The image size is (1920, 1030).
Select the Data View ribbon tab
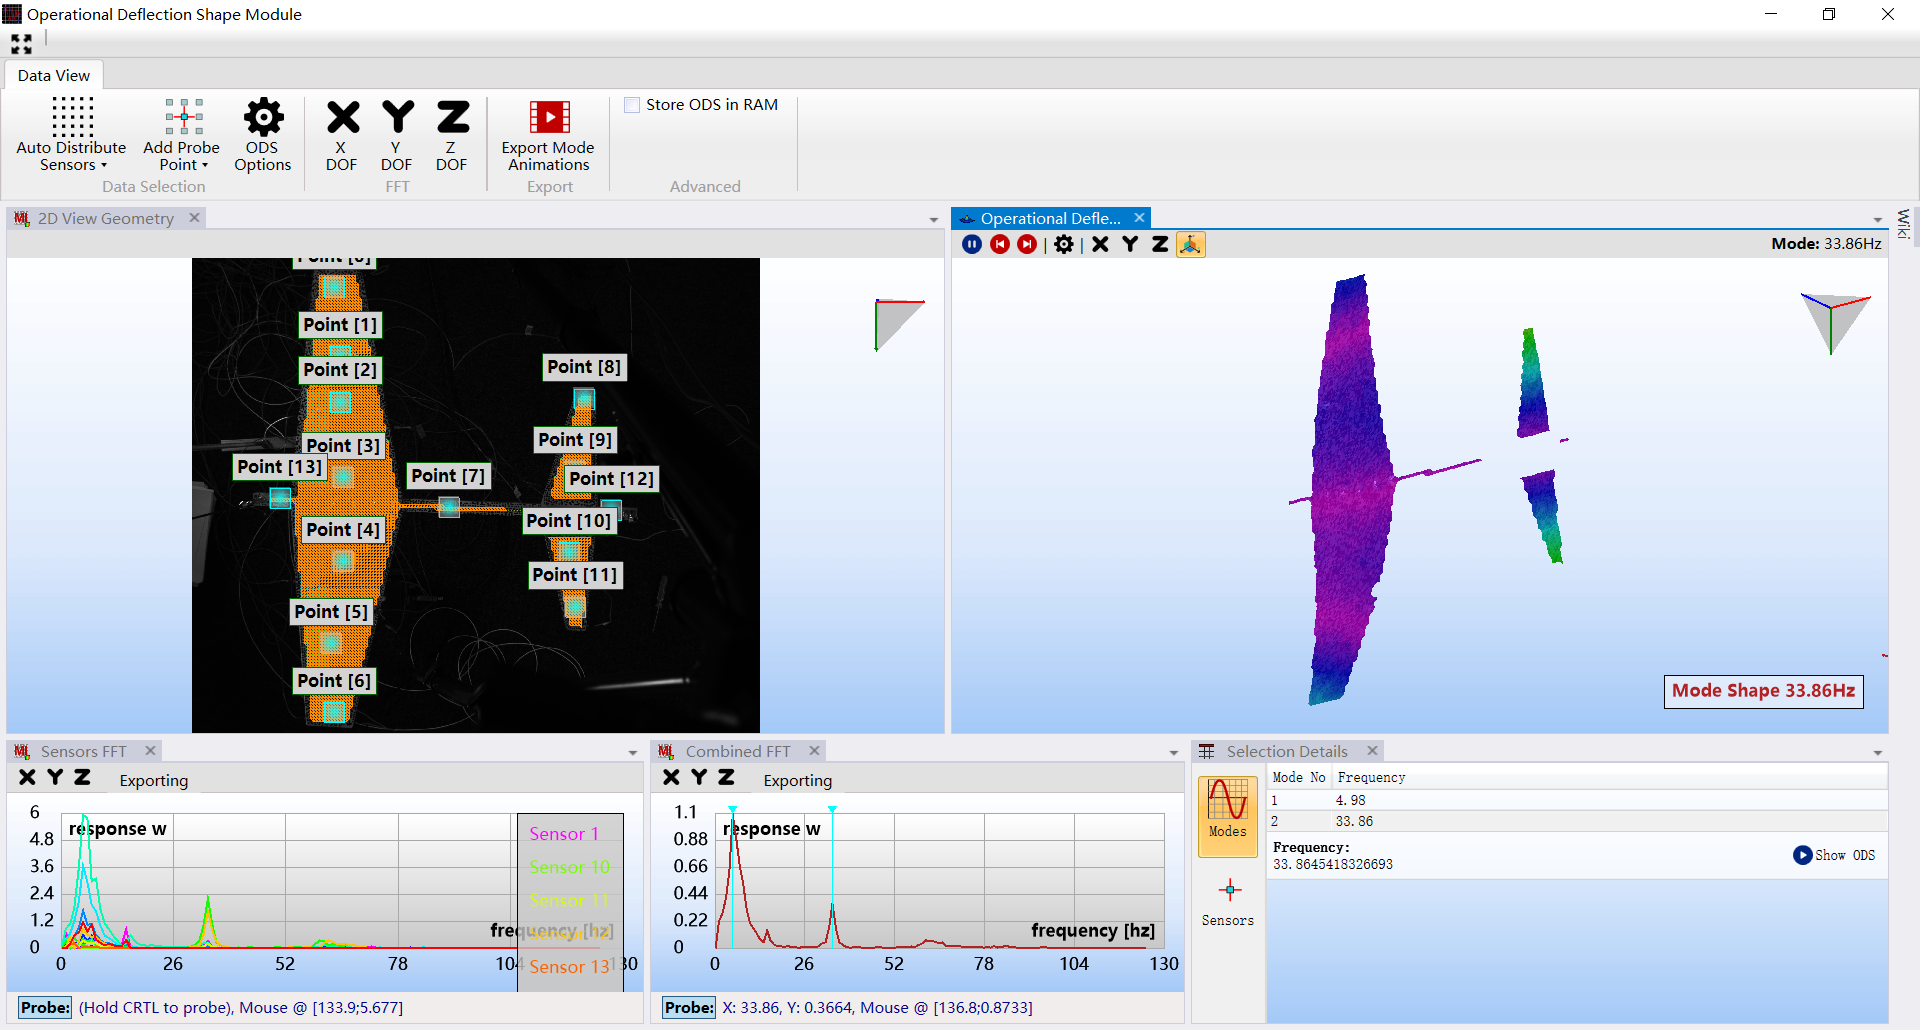coord(54,75)
